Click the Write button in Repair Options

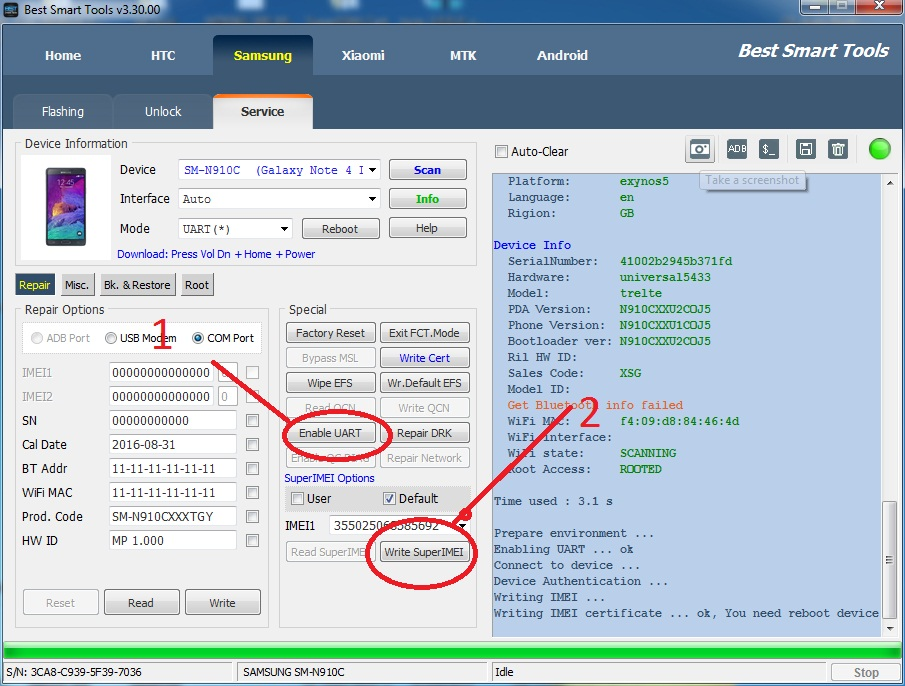tap(223, 603)
